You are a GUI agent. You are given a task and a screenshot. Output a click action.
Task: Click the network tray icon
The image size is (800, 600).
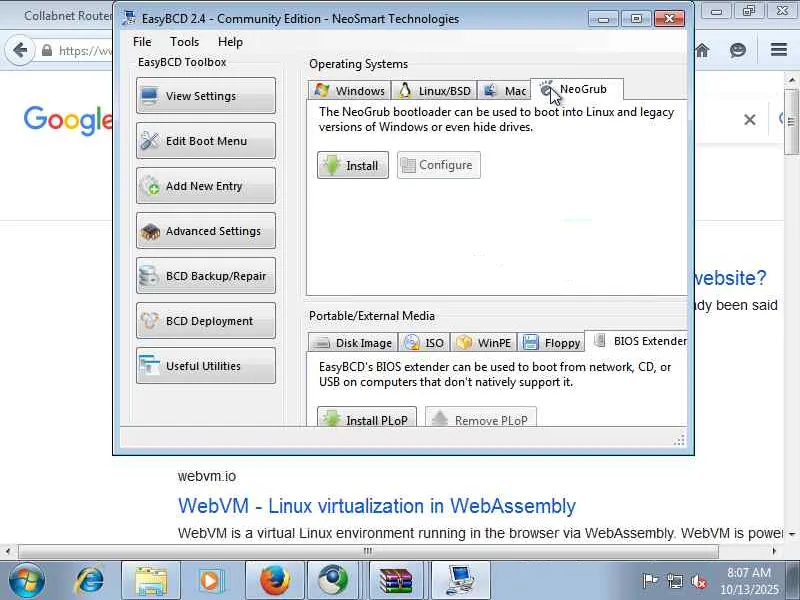coord(675,581)
